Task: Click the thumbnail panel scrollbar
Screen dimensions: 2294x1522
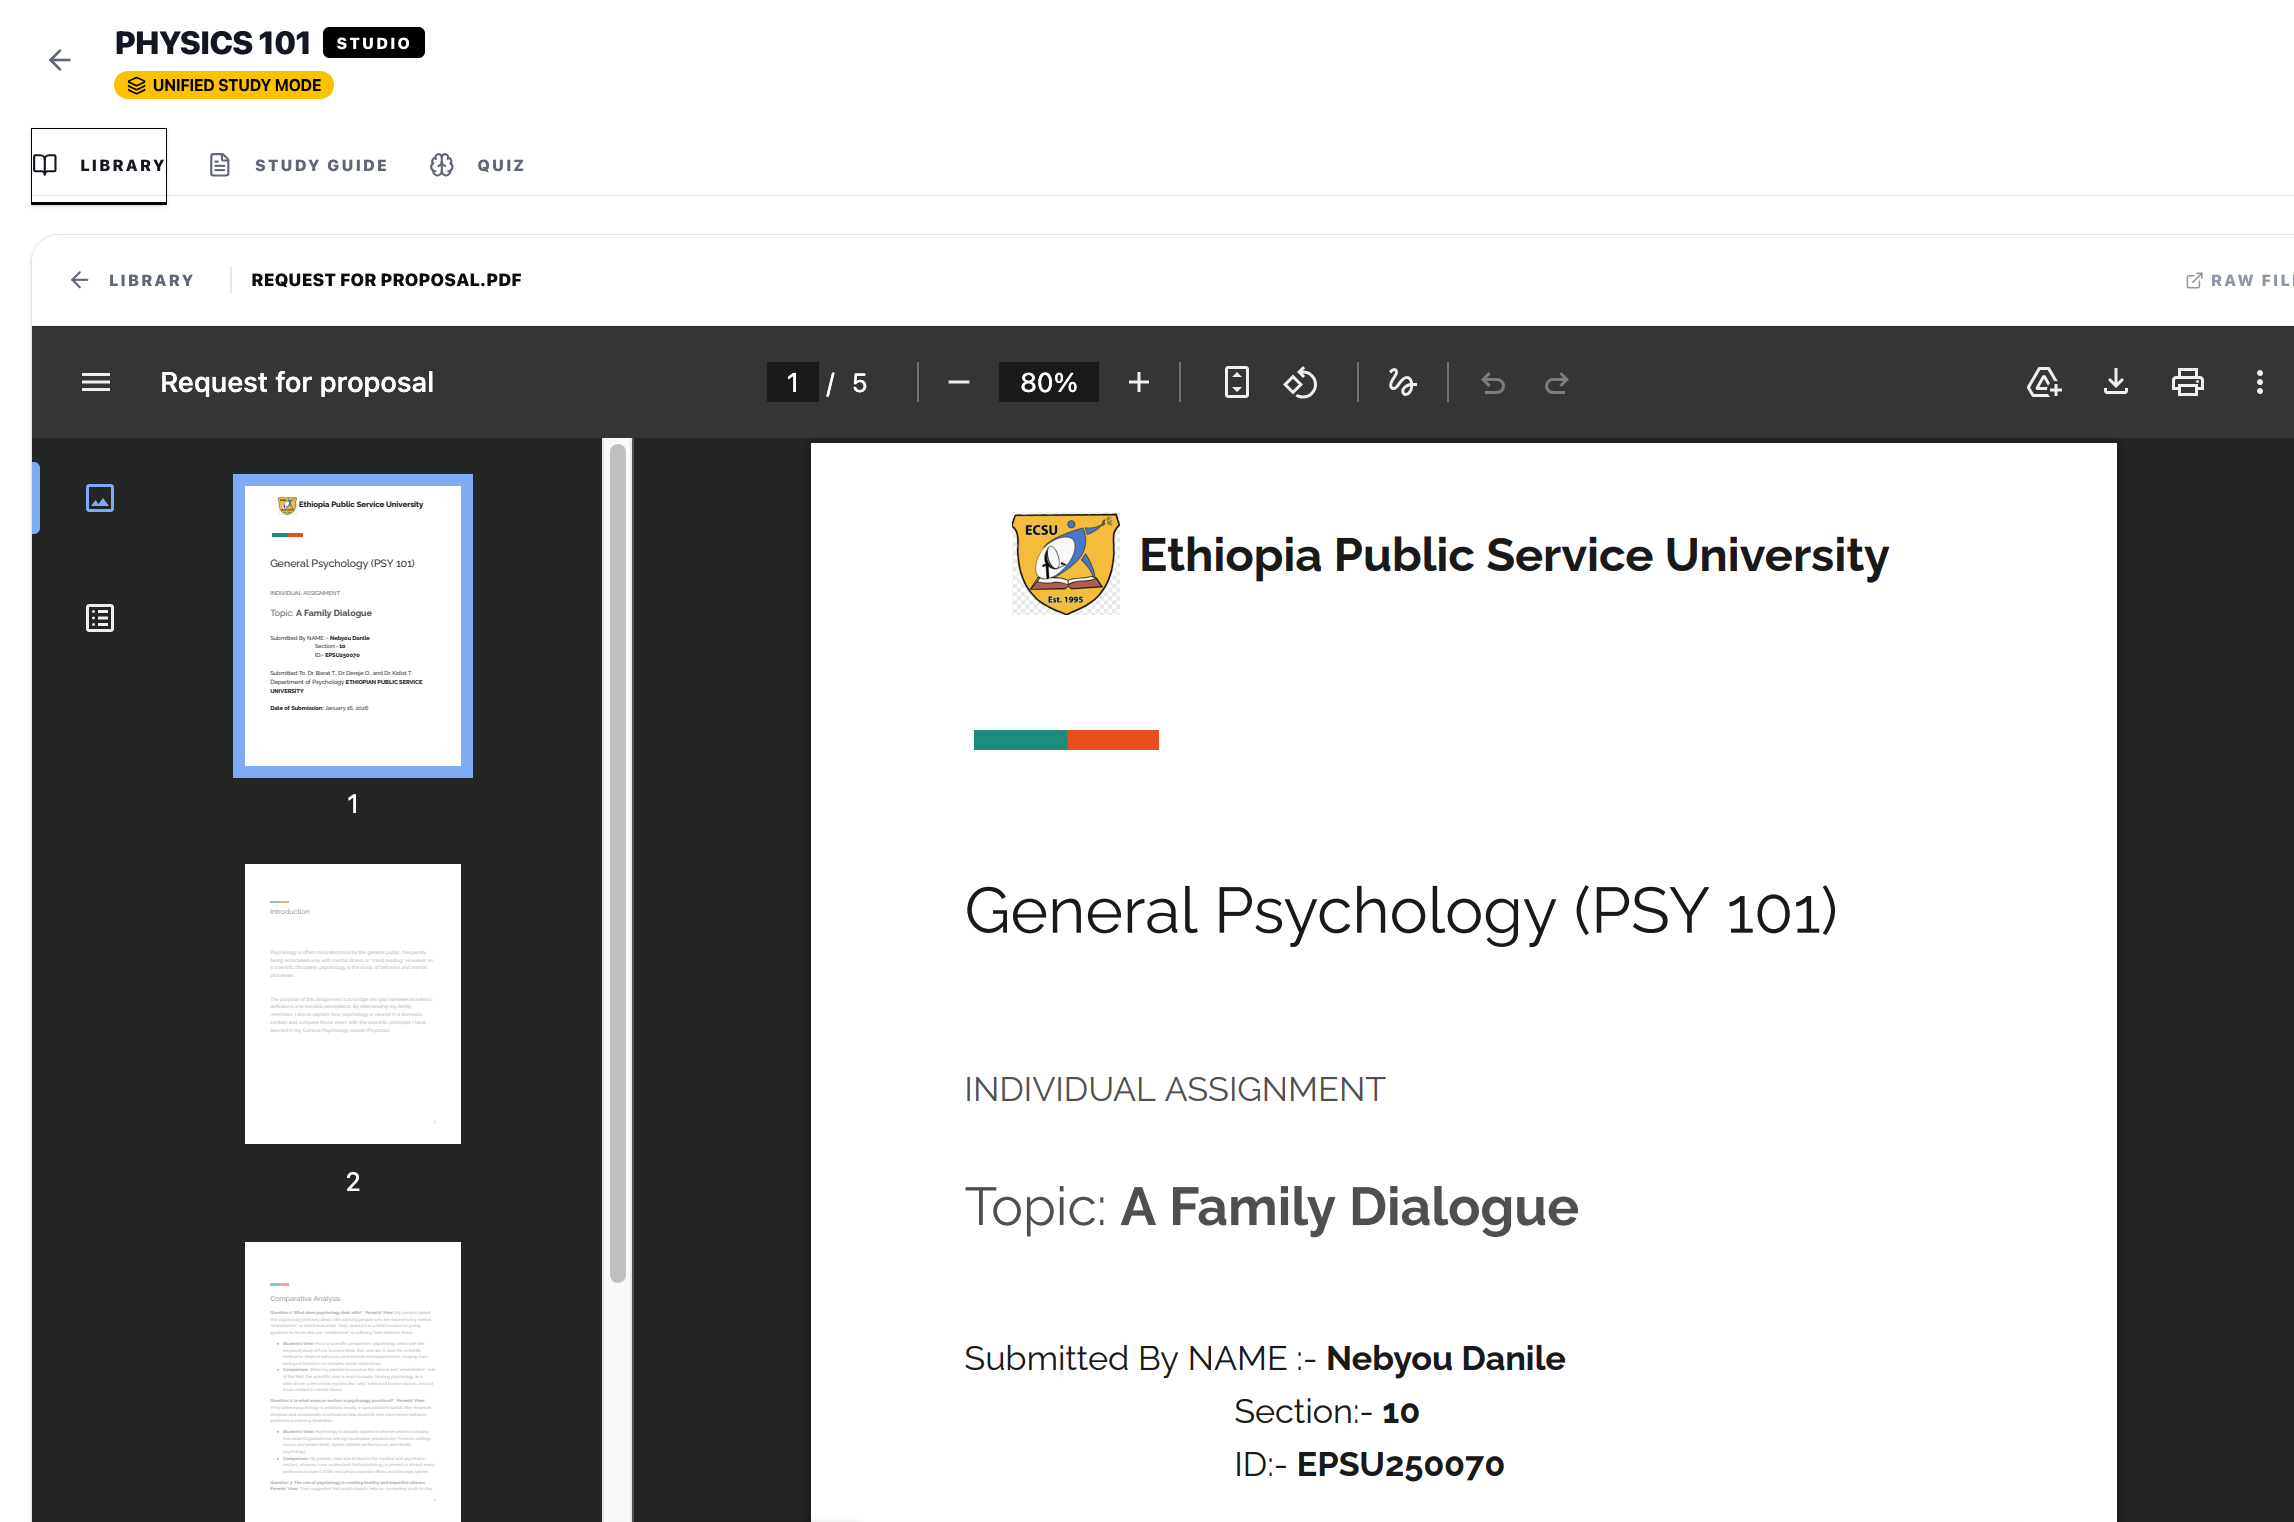Action: pos(618,860)
